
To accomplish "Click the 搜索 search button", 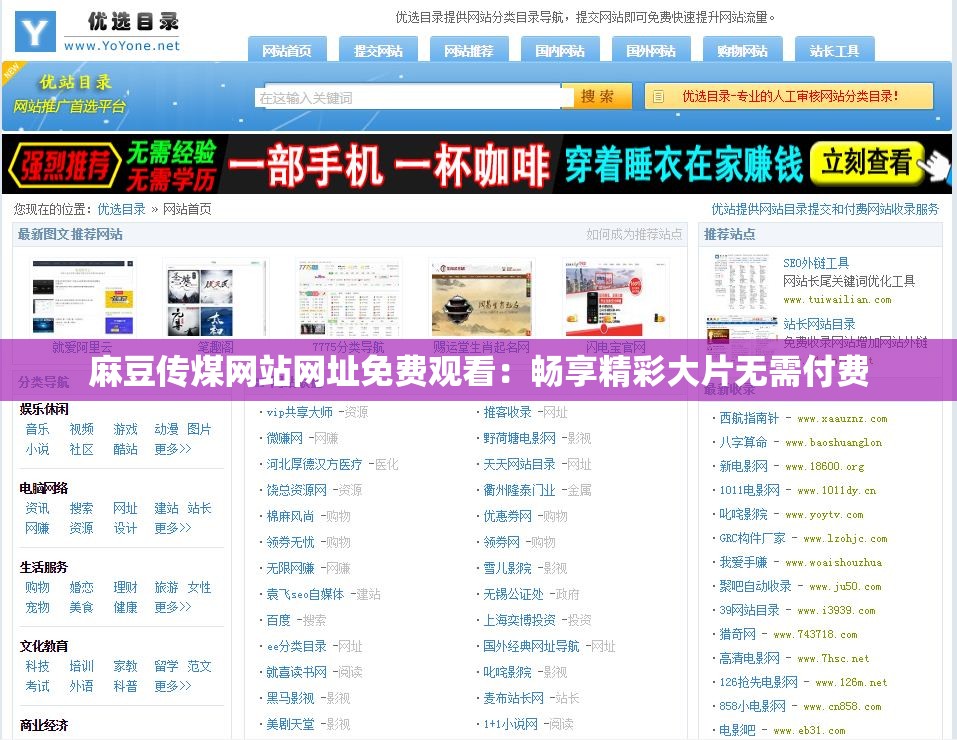I will (598, 96).
